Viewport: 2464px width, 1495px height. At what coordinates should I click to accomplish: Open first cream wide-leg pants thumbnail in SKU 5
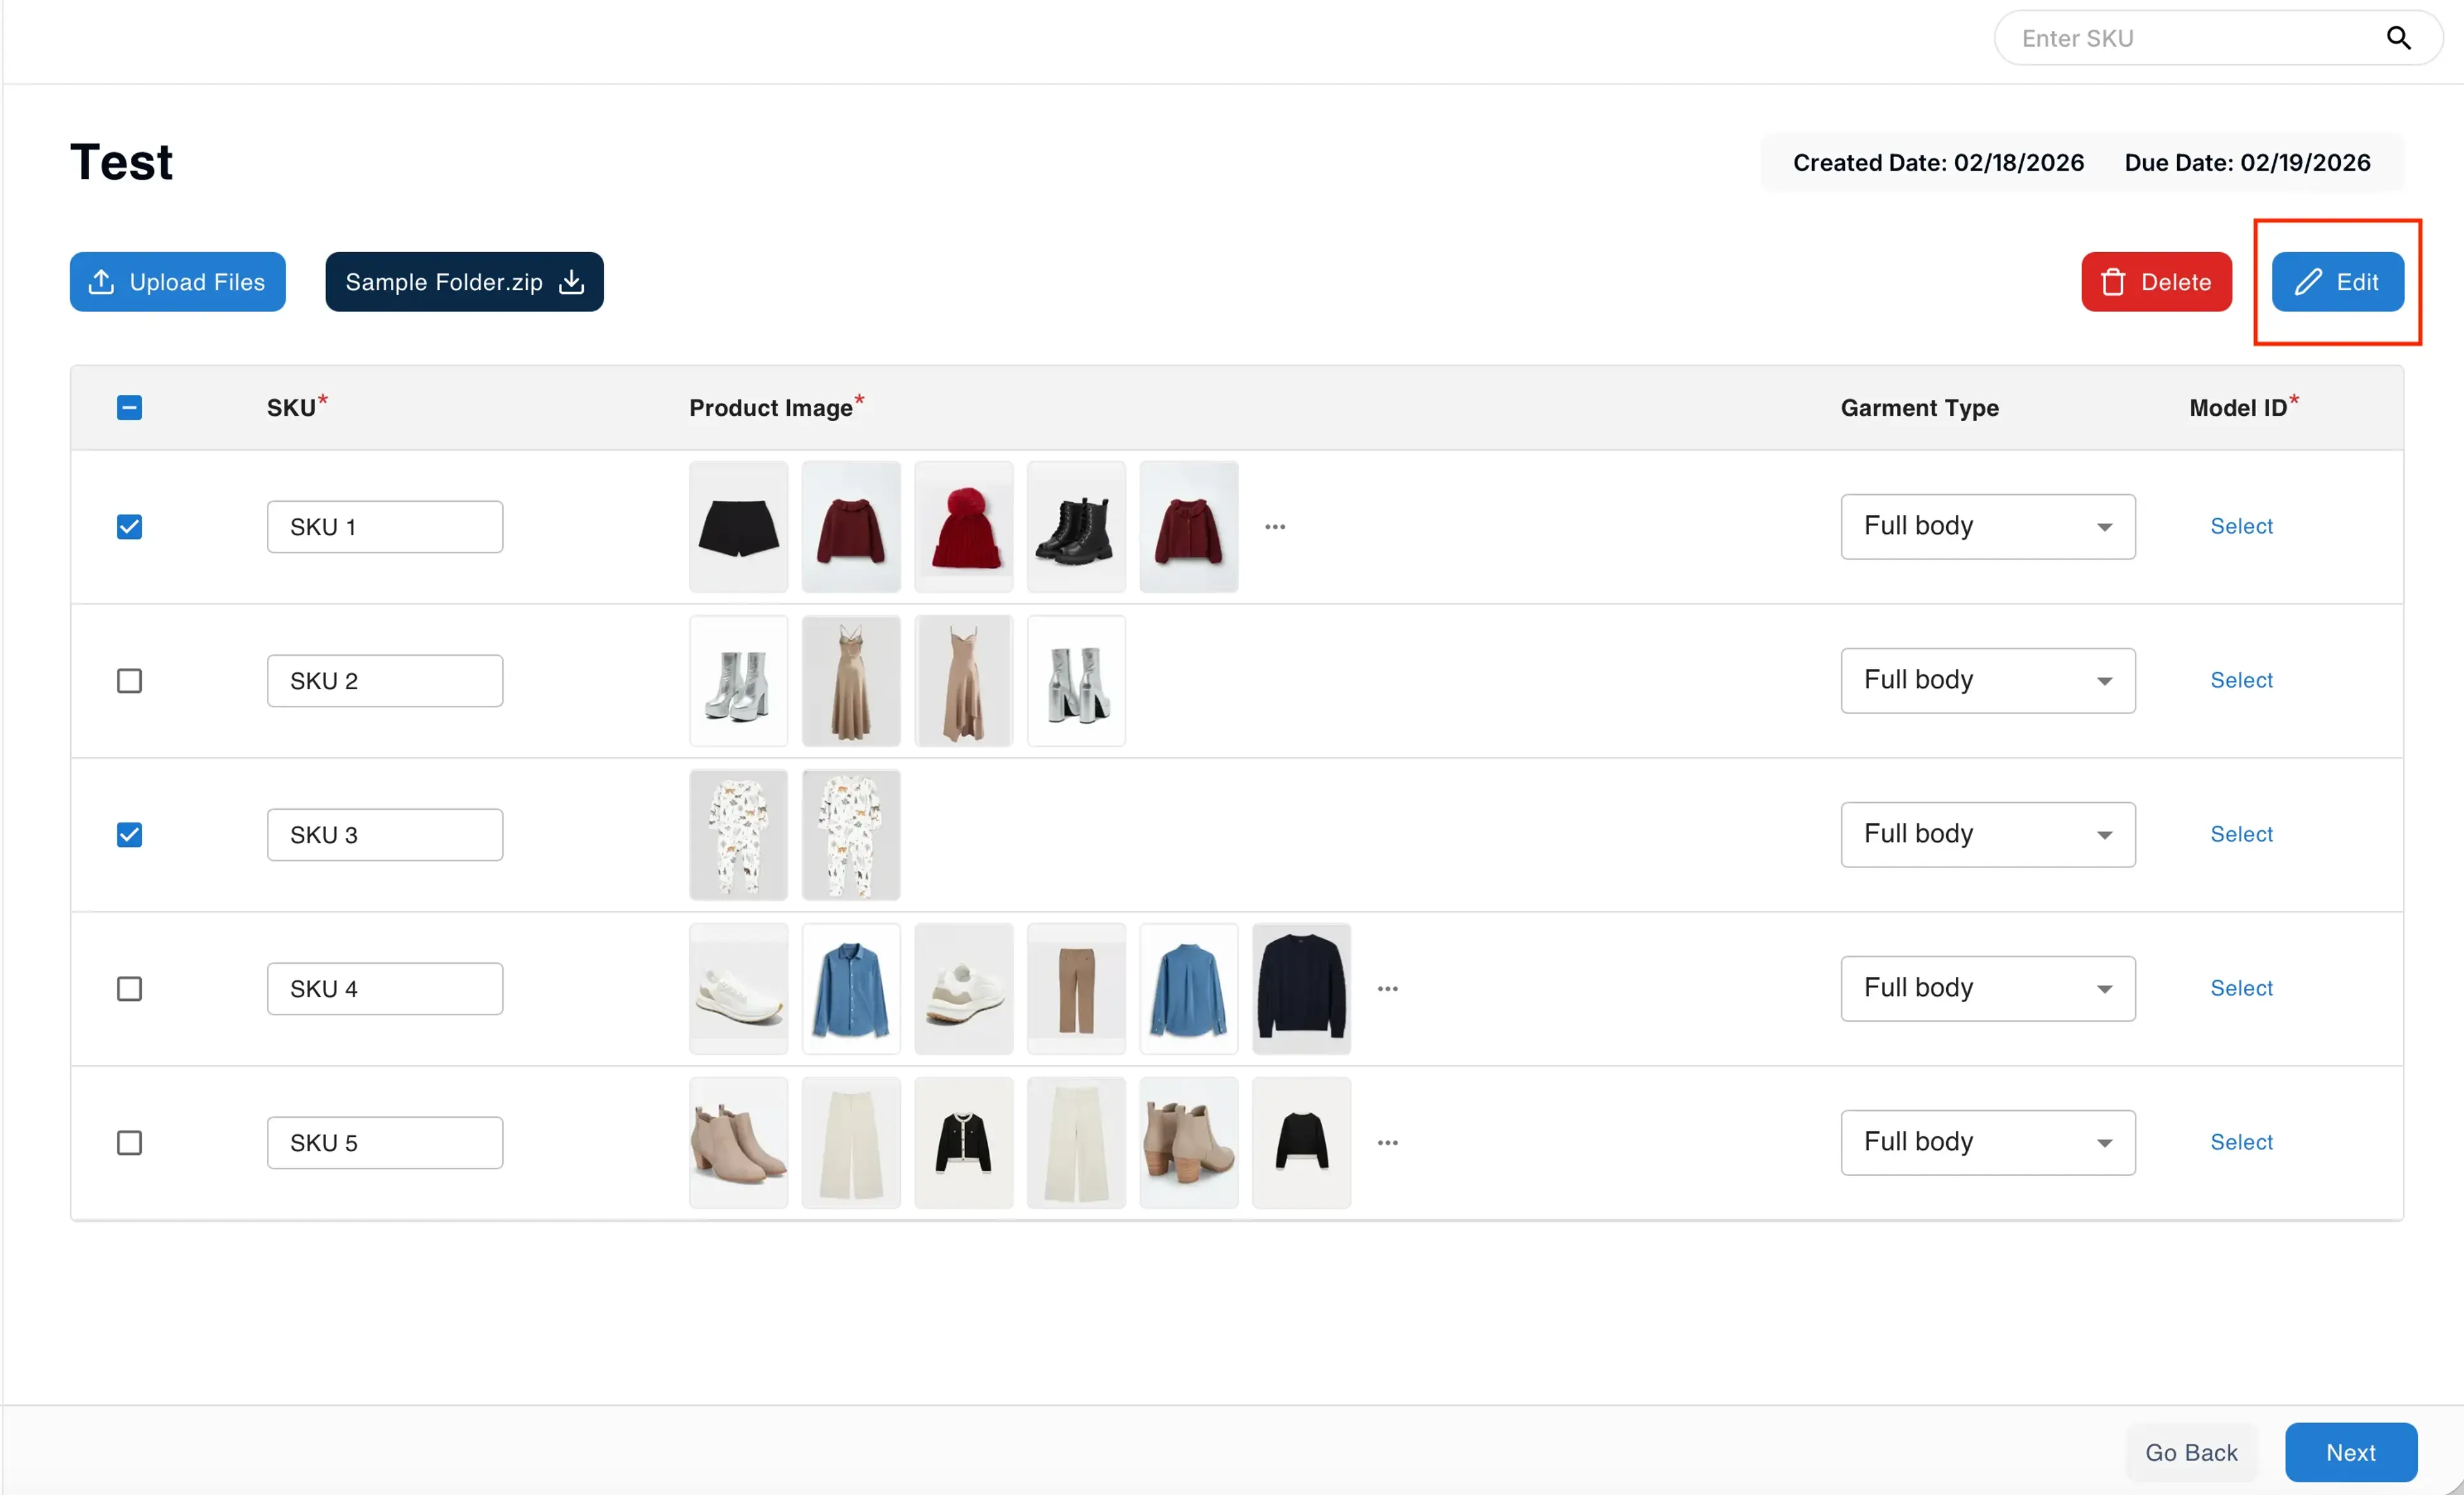852,1143
